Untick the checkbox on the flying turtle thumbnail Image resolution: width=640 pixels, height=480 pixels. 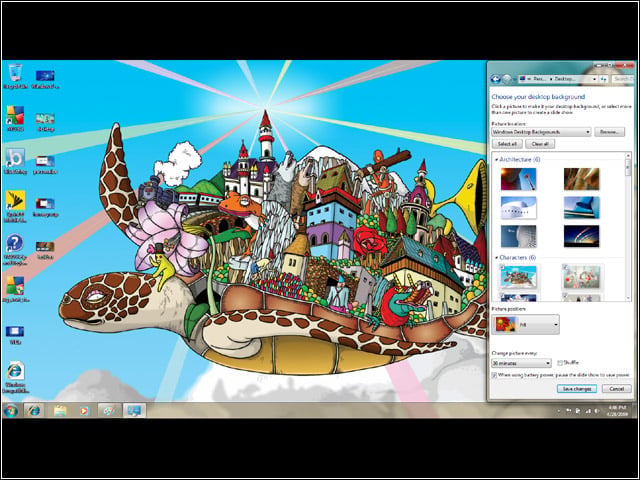point(502,267)
